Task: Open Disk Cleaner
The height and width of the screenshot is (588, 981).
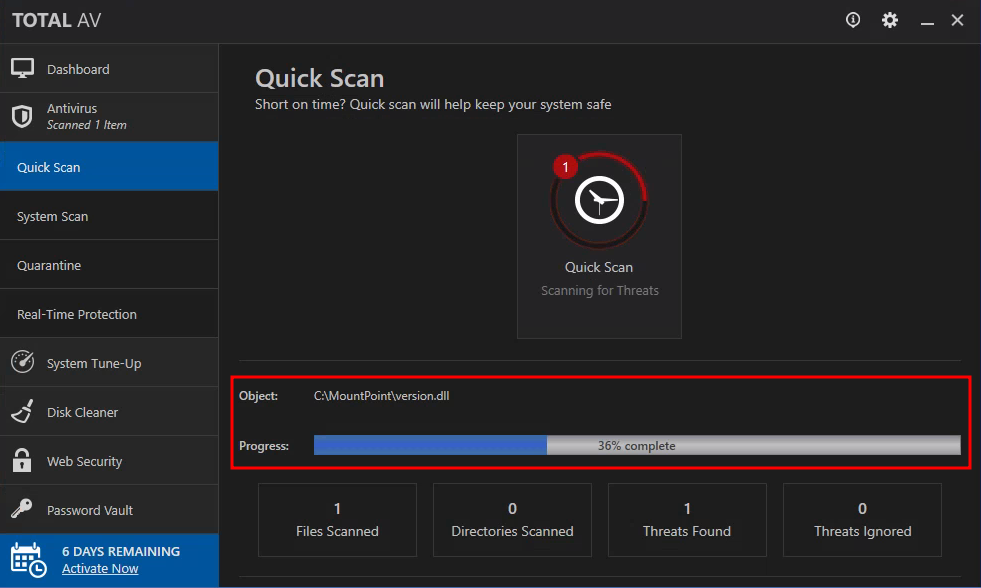Action: pyautogui.click(x=109, y=412)
